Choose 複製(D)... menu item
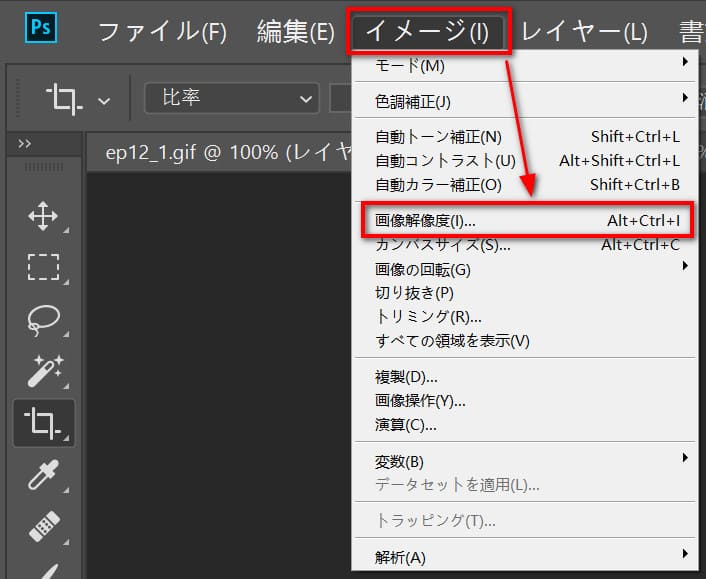Image resolution: width=706 pixels, height=579 pixels. tap(525, 377)
